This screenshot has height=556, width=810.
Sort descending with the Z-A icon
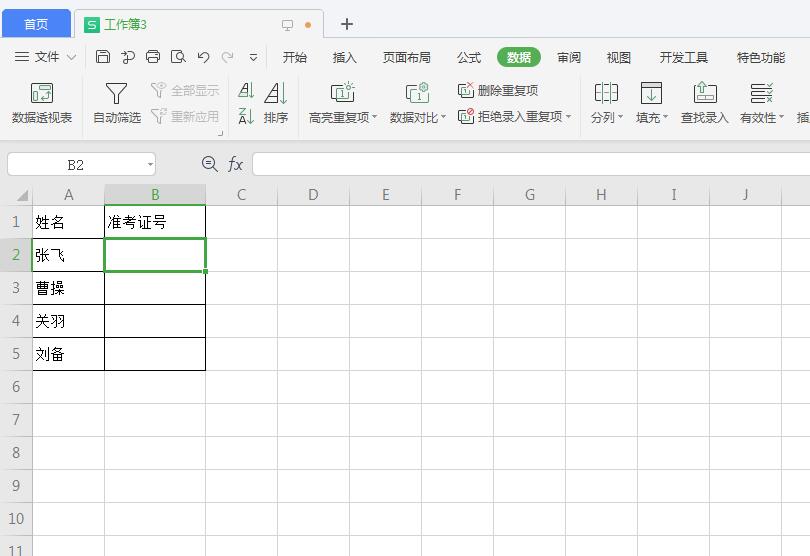coord(246,116)
